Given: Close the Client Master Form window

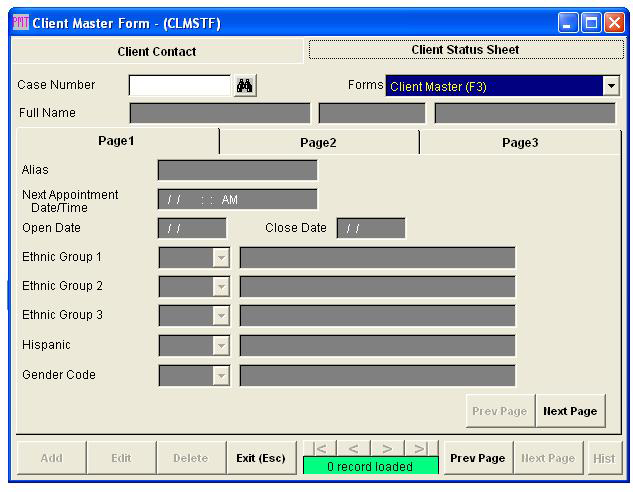Looking at the screenshot, I should (x=614, y=23).
